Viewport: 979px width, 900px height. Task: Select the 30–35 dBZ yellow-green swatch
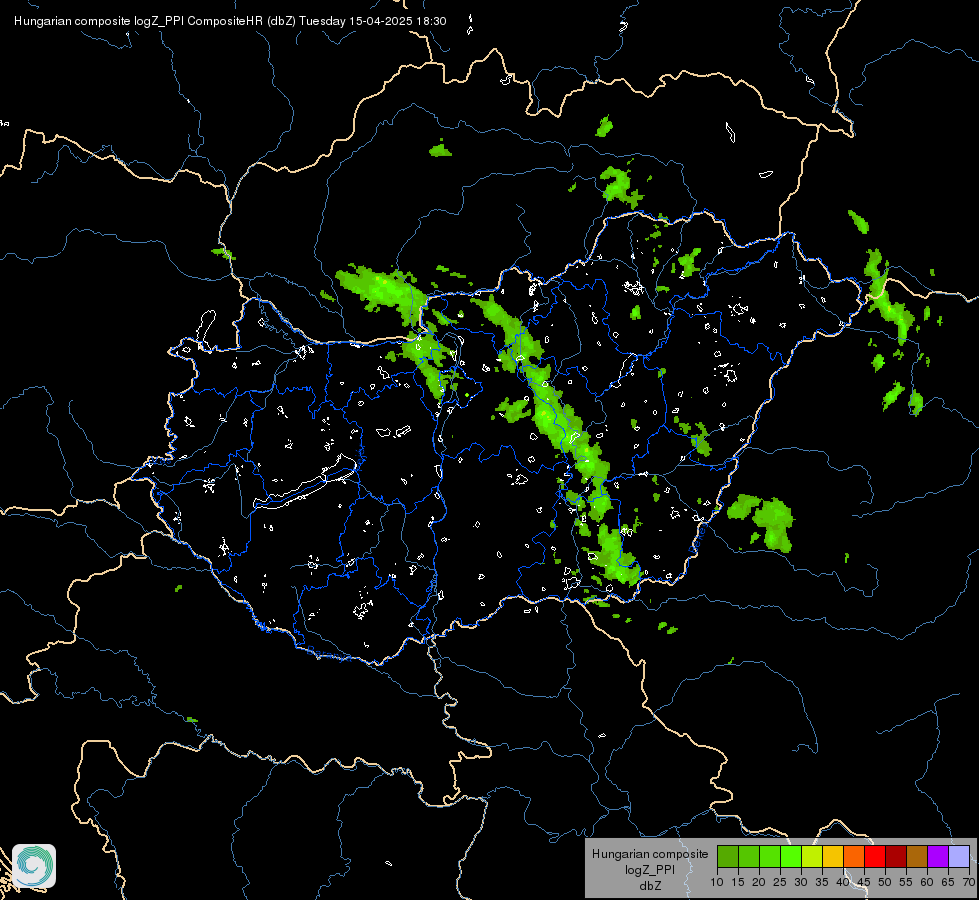pos(812,856)
